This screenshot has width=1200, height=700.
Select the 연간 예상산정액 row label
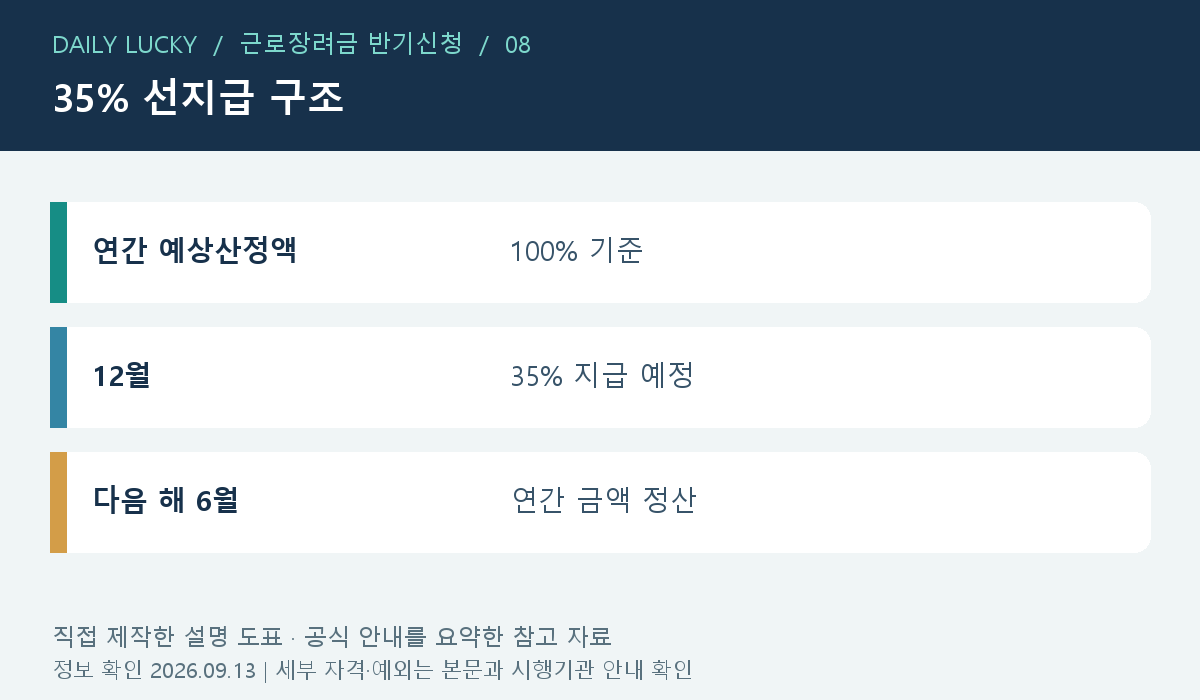point(195,251)
